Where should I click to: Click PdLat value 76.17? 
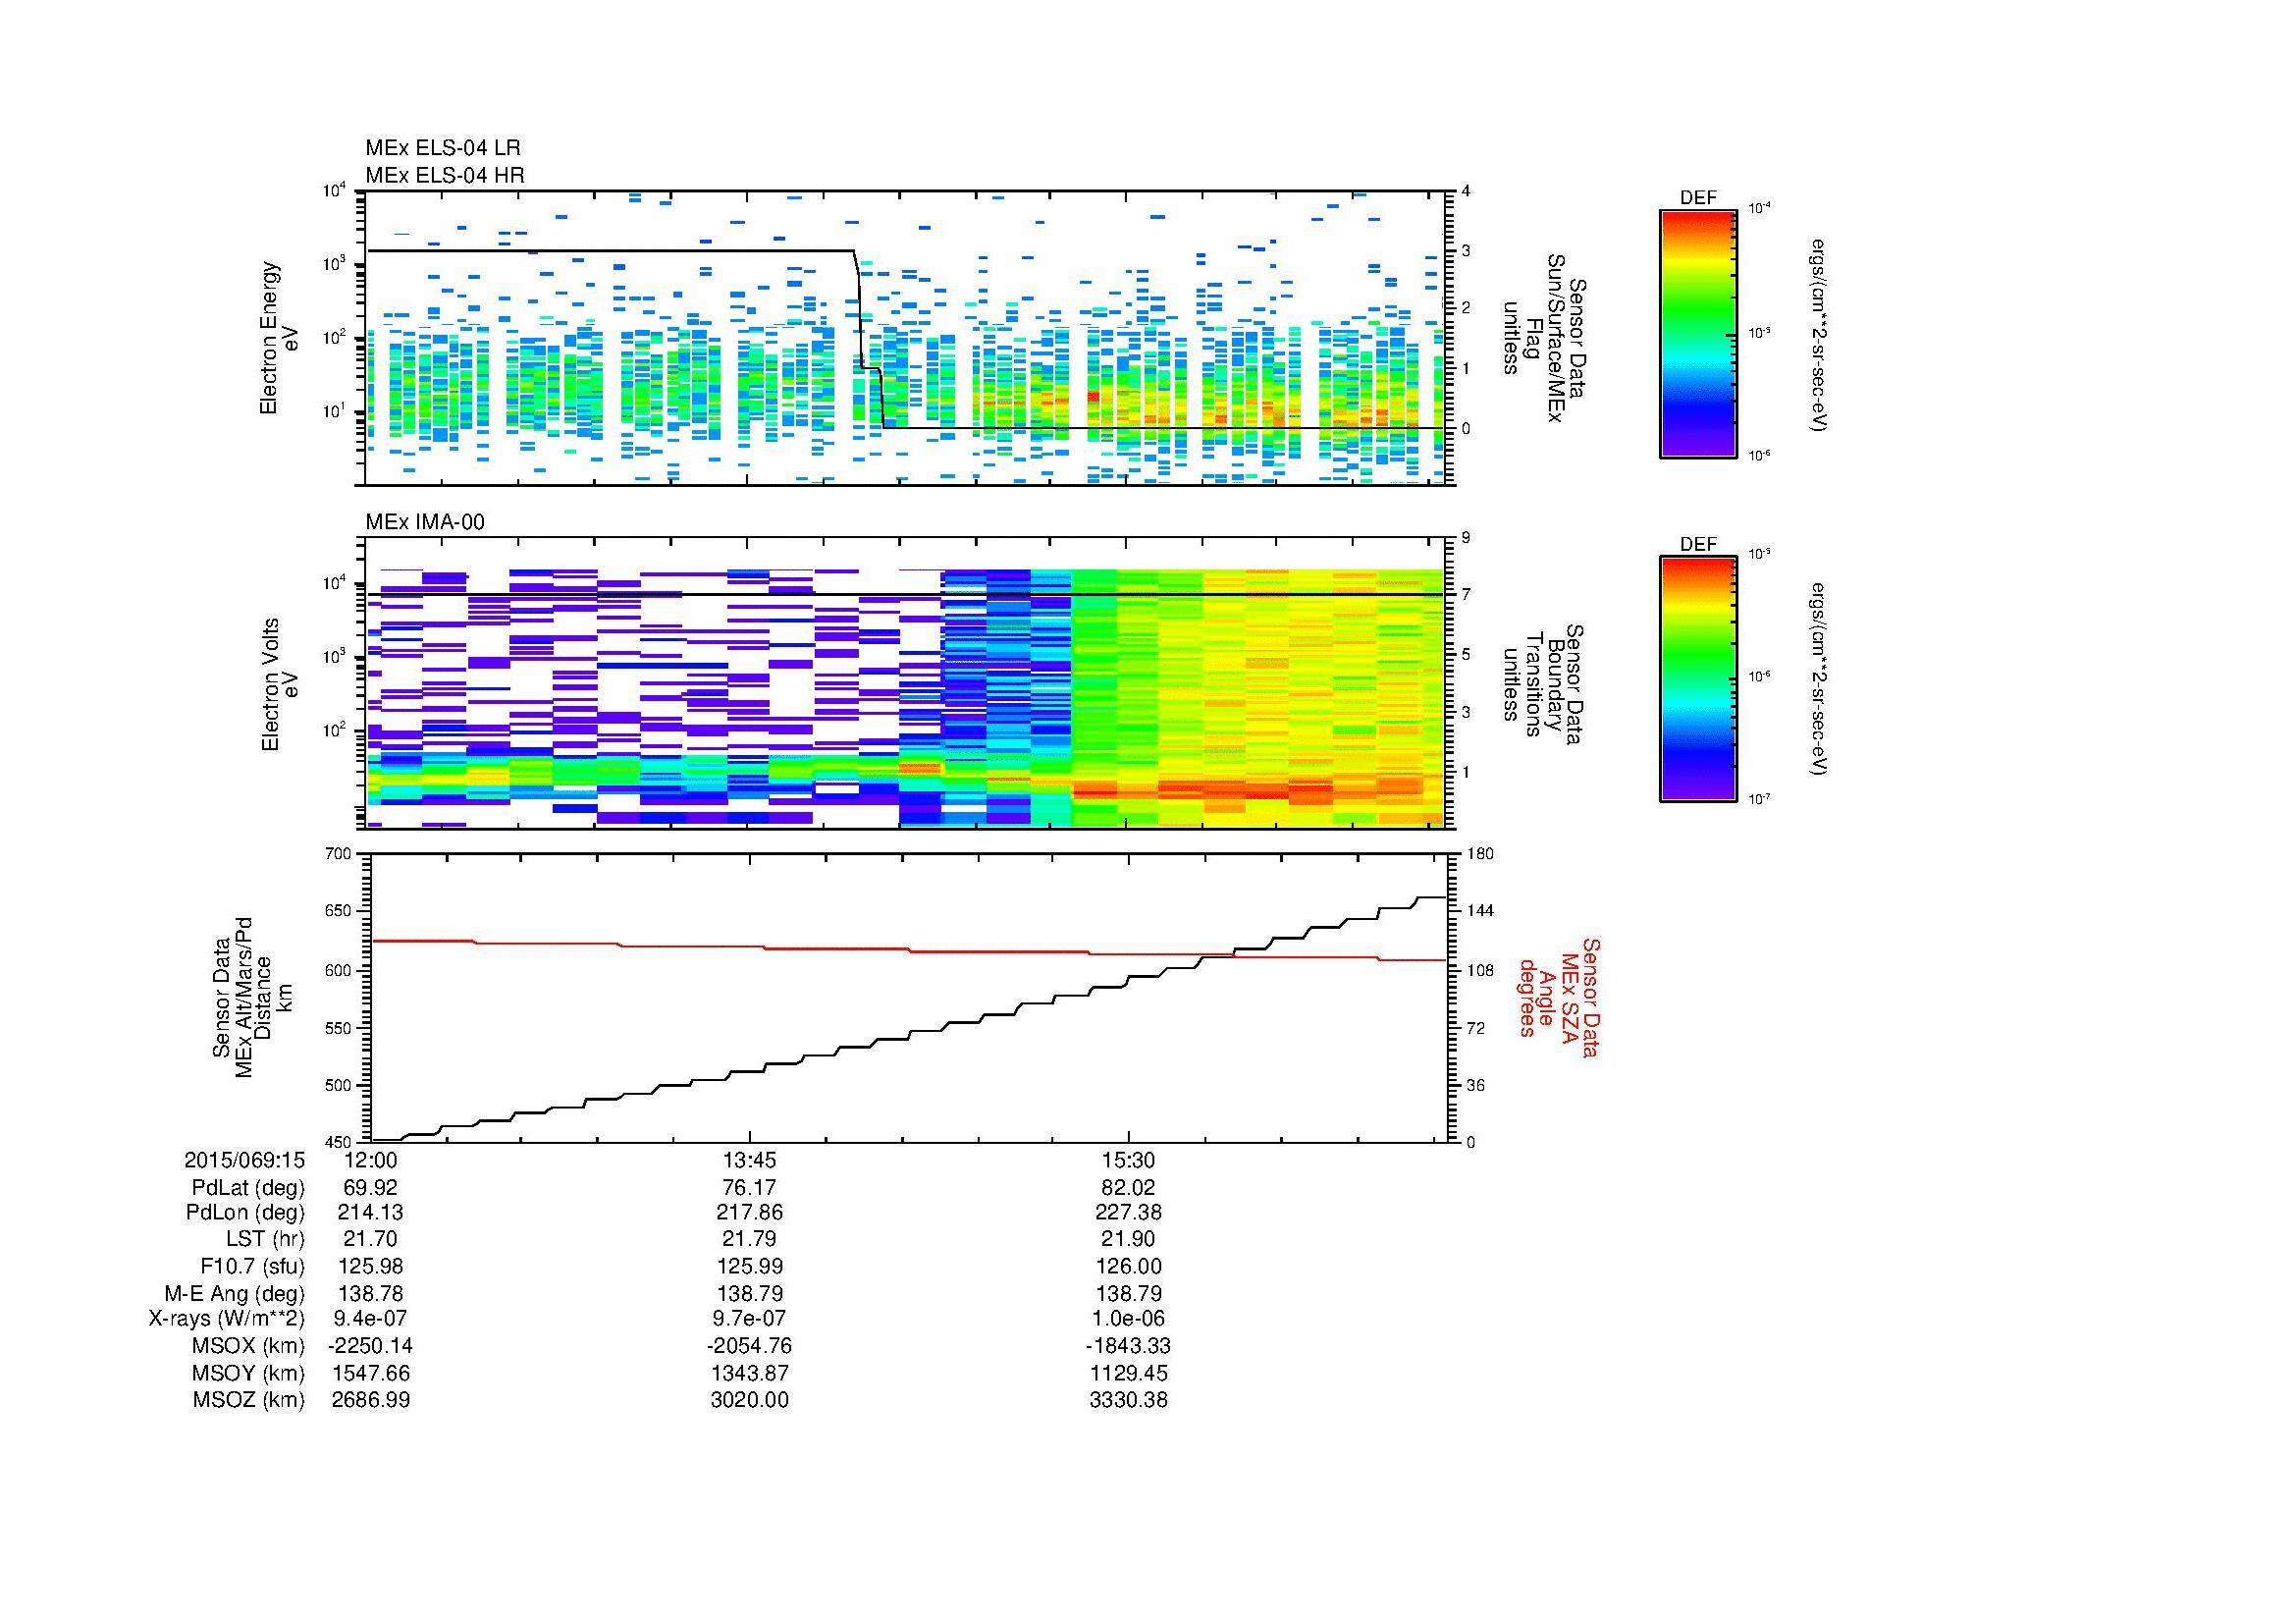click(749, 1188)
